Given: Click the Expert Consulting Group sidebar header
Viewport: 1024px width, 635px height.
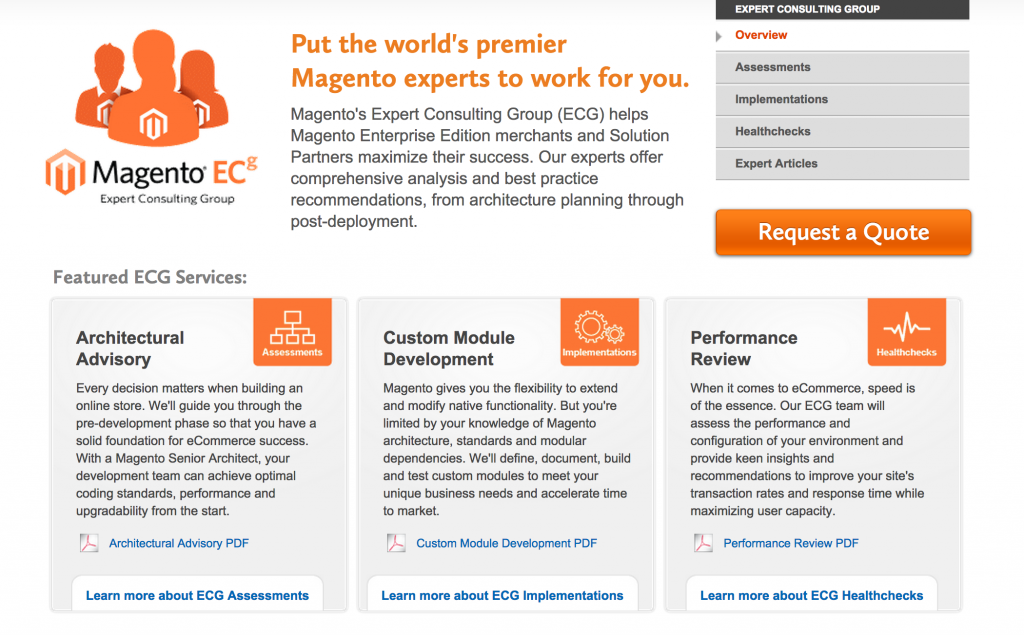Looking at the screenshot, I should (x=842, y=9).
